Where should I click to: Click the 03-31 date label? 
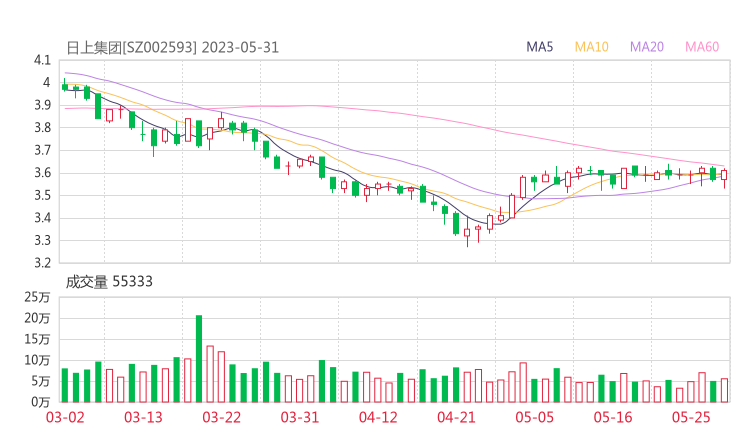[x=300, y=418]
